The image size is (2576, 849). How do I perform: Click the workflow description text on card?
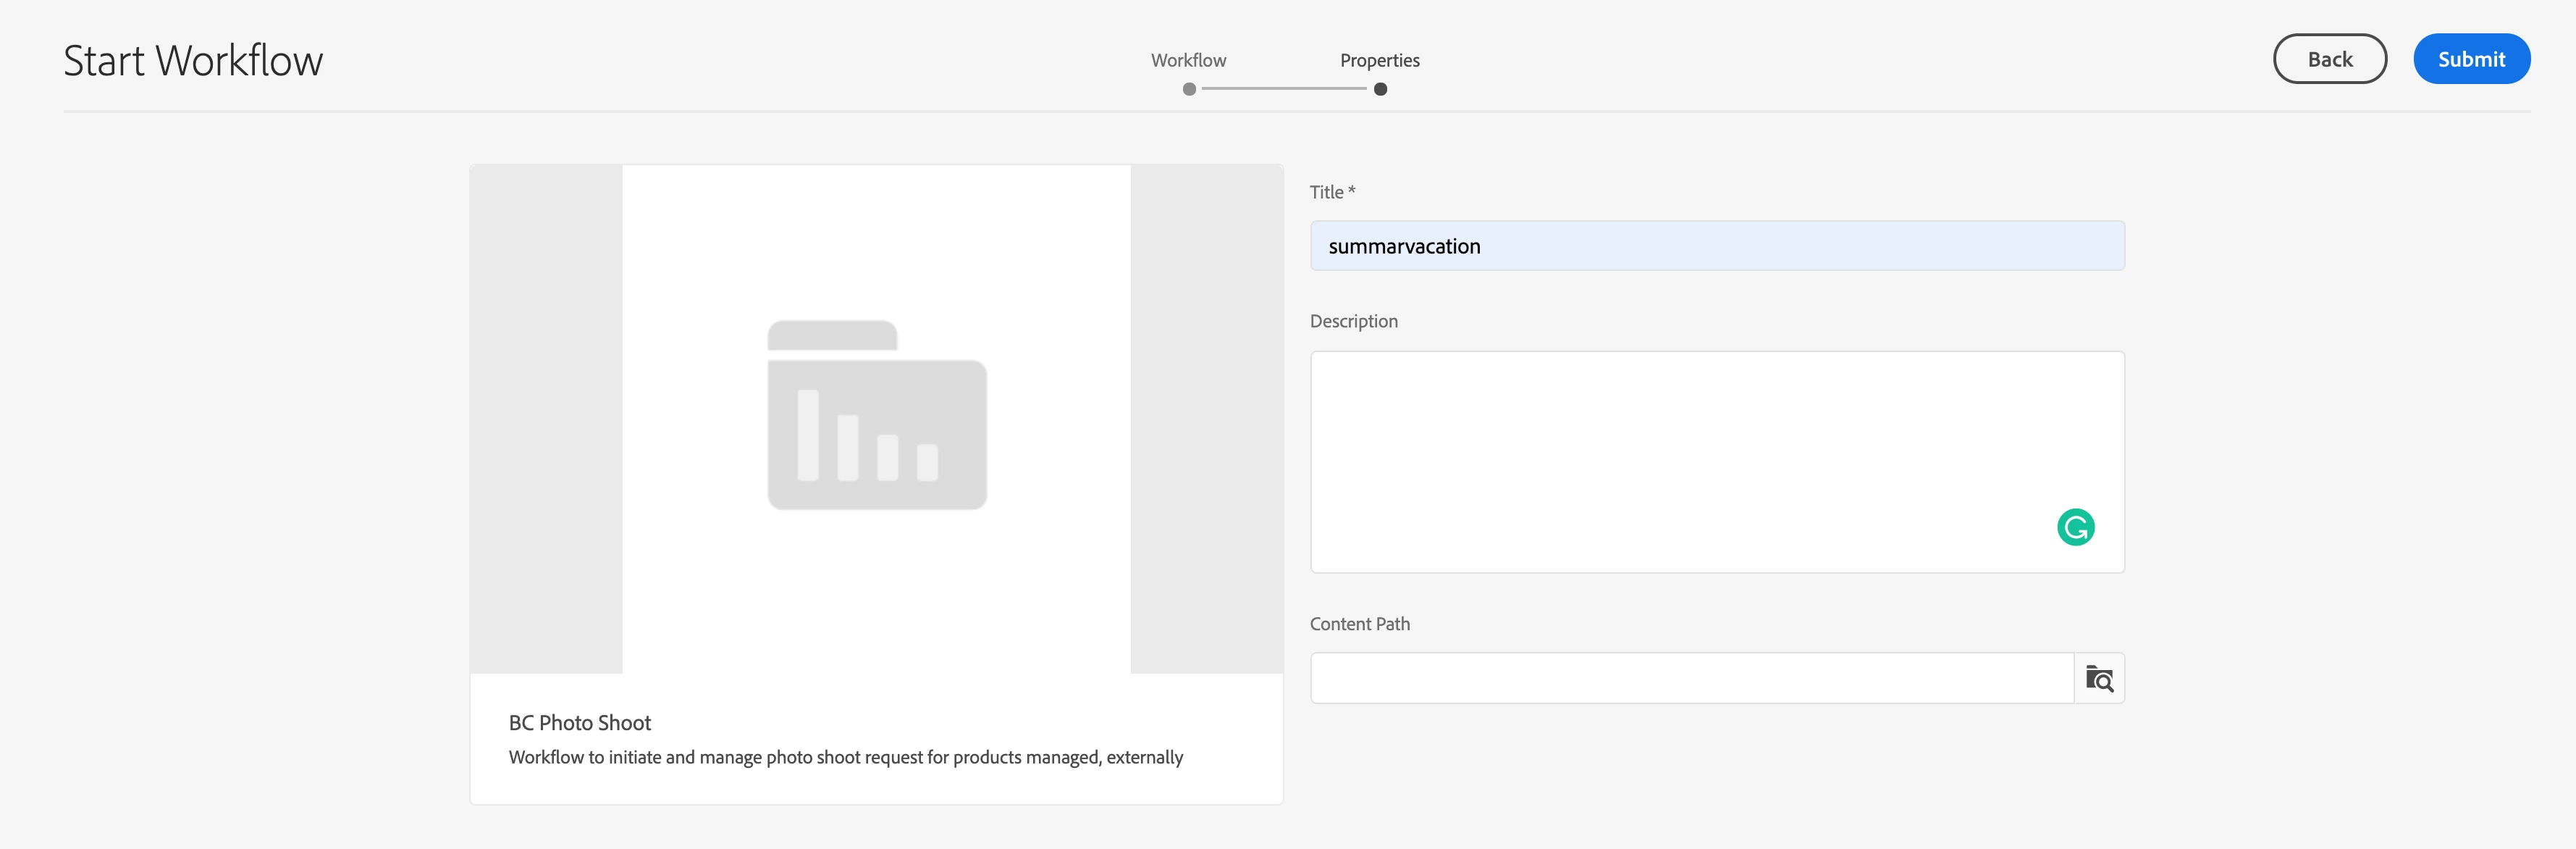click(845, 757)
